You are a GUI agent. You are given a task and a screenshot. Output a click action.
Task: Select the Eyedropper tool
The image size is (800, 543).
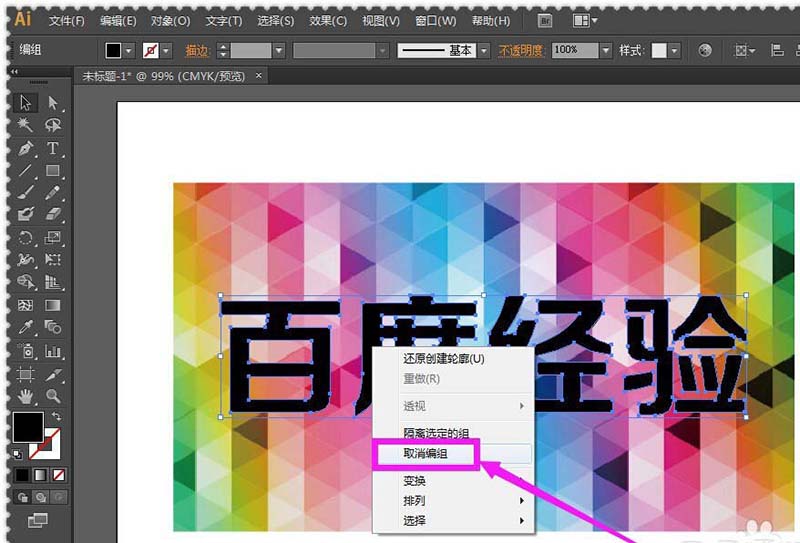(x=25, y=327)
